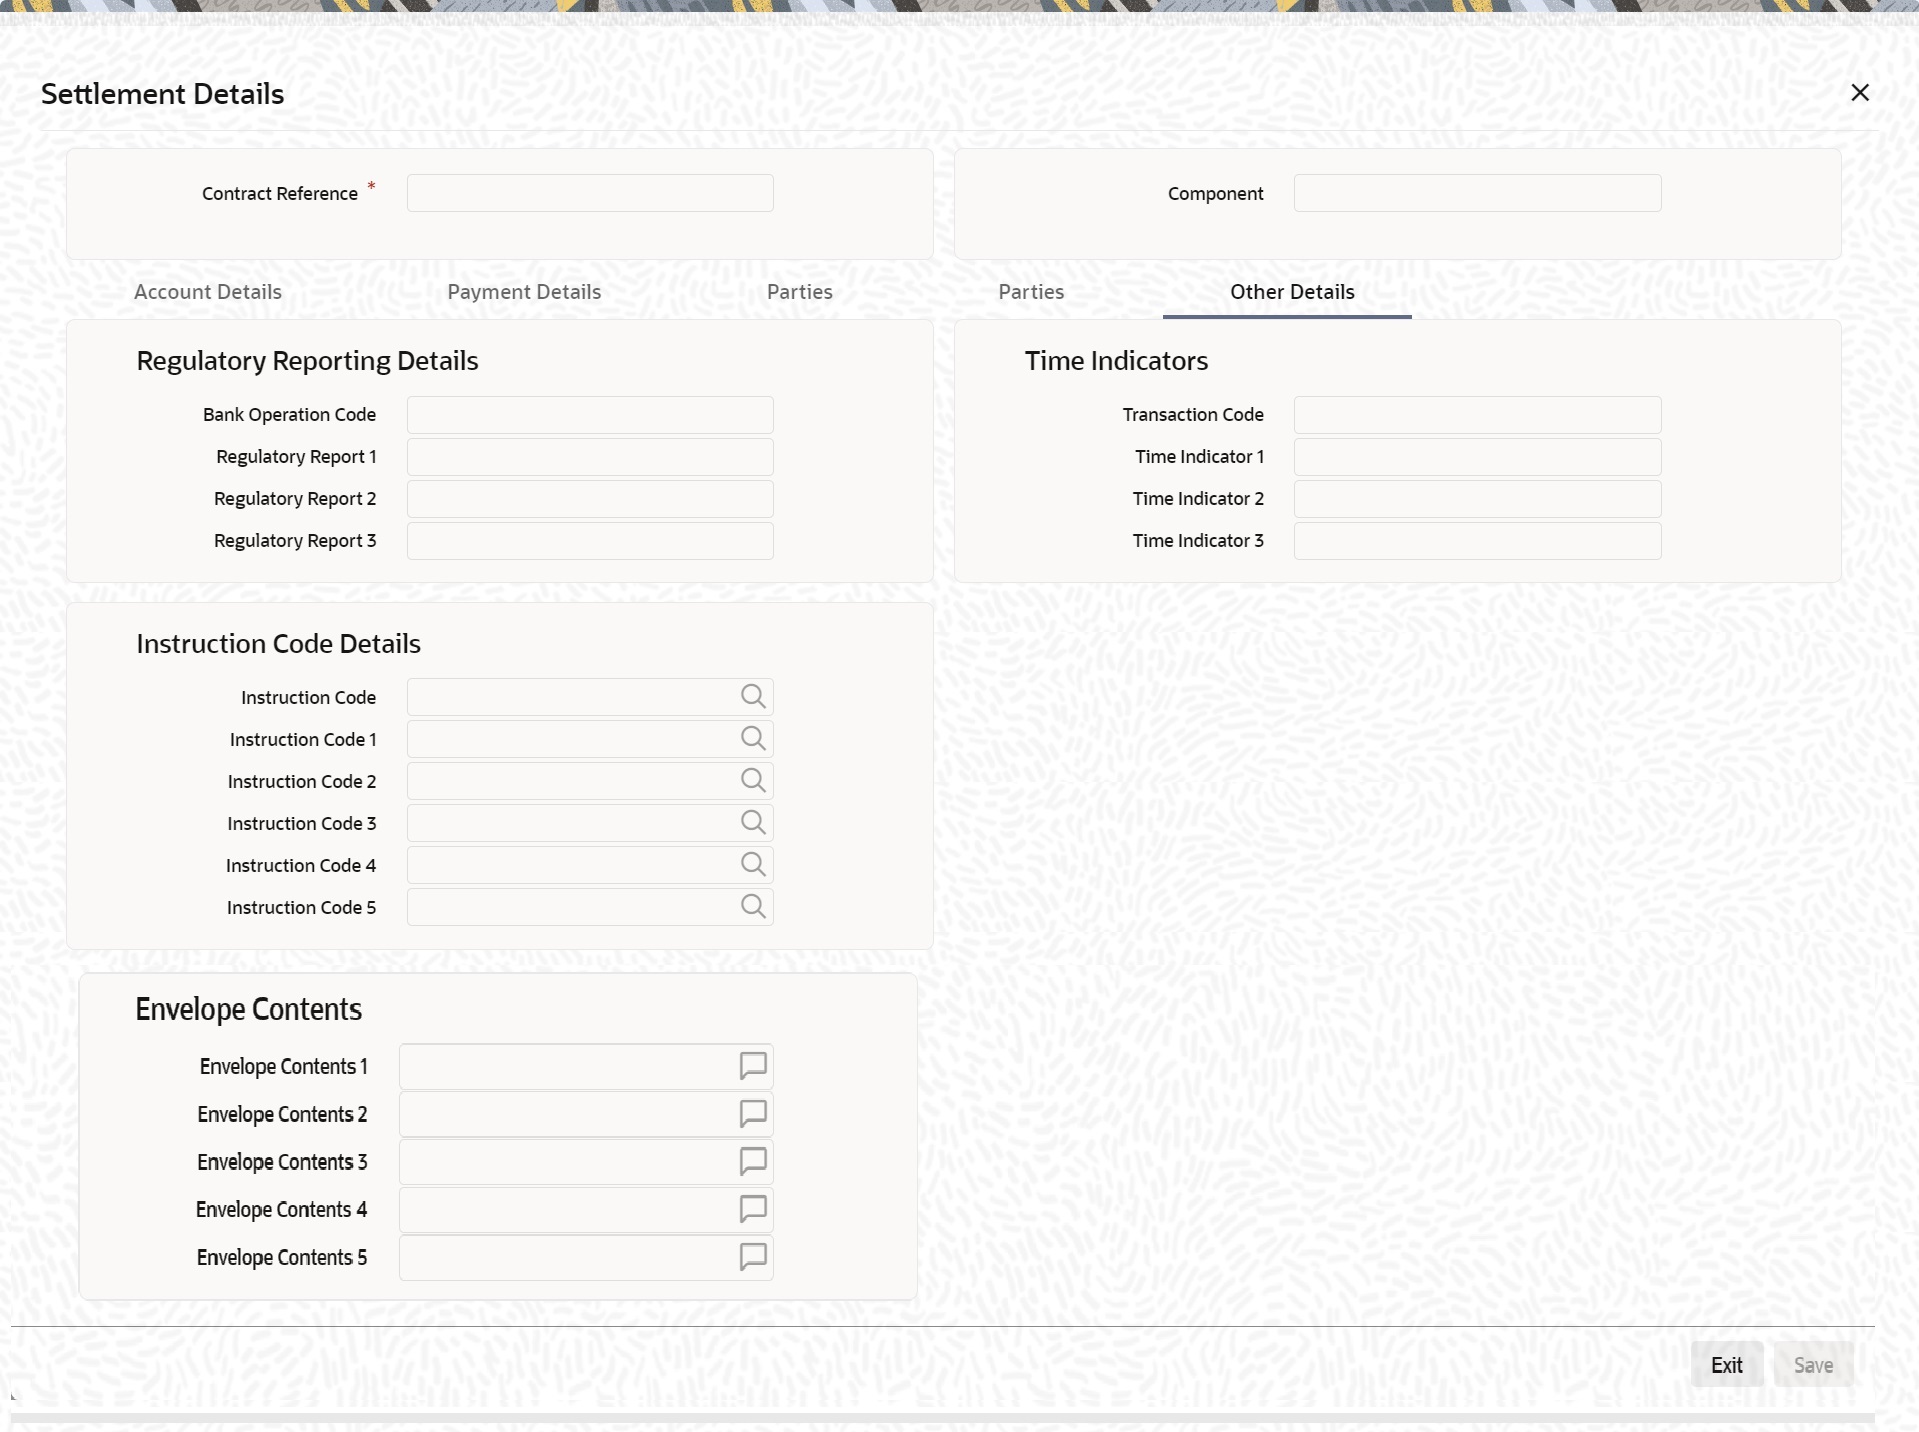Close the Settlement Details window
The width and height of the screenshot is (1919, 1432).
pos(1860,93)
